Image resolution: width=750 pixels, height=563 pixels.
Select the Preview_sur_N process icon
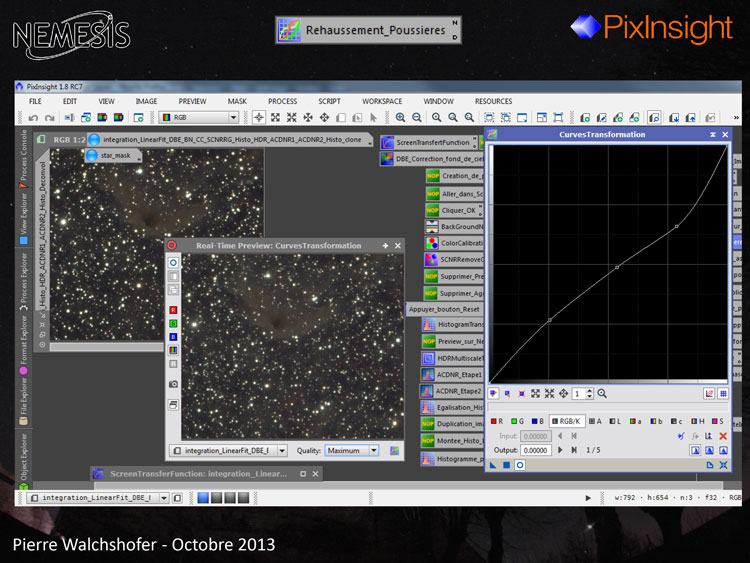coord(453,341)
